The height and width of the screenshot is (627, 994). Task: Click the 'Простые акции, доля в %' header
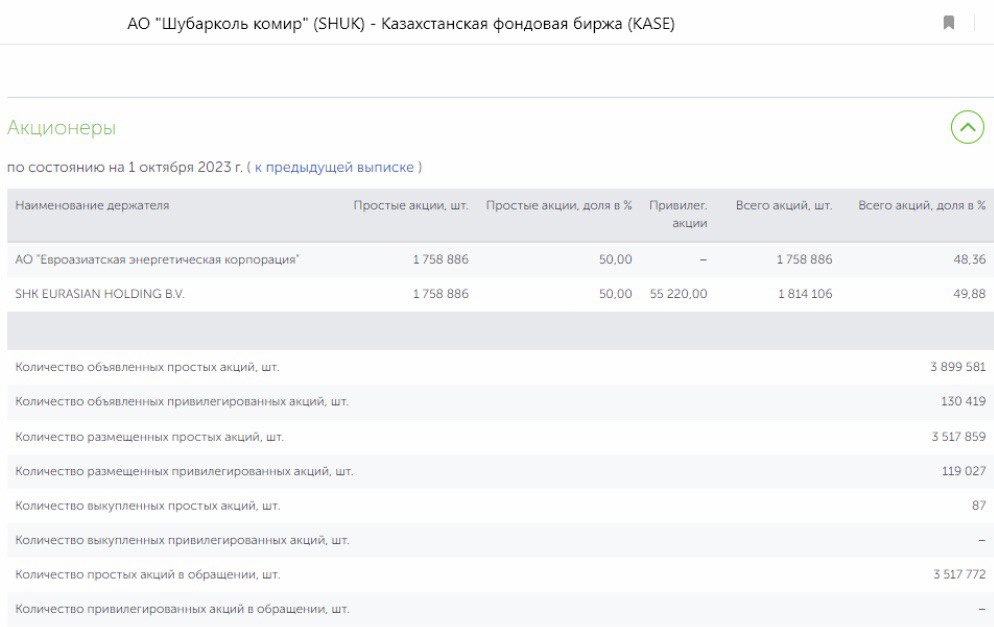coord(559,205)
